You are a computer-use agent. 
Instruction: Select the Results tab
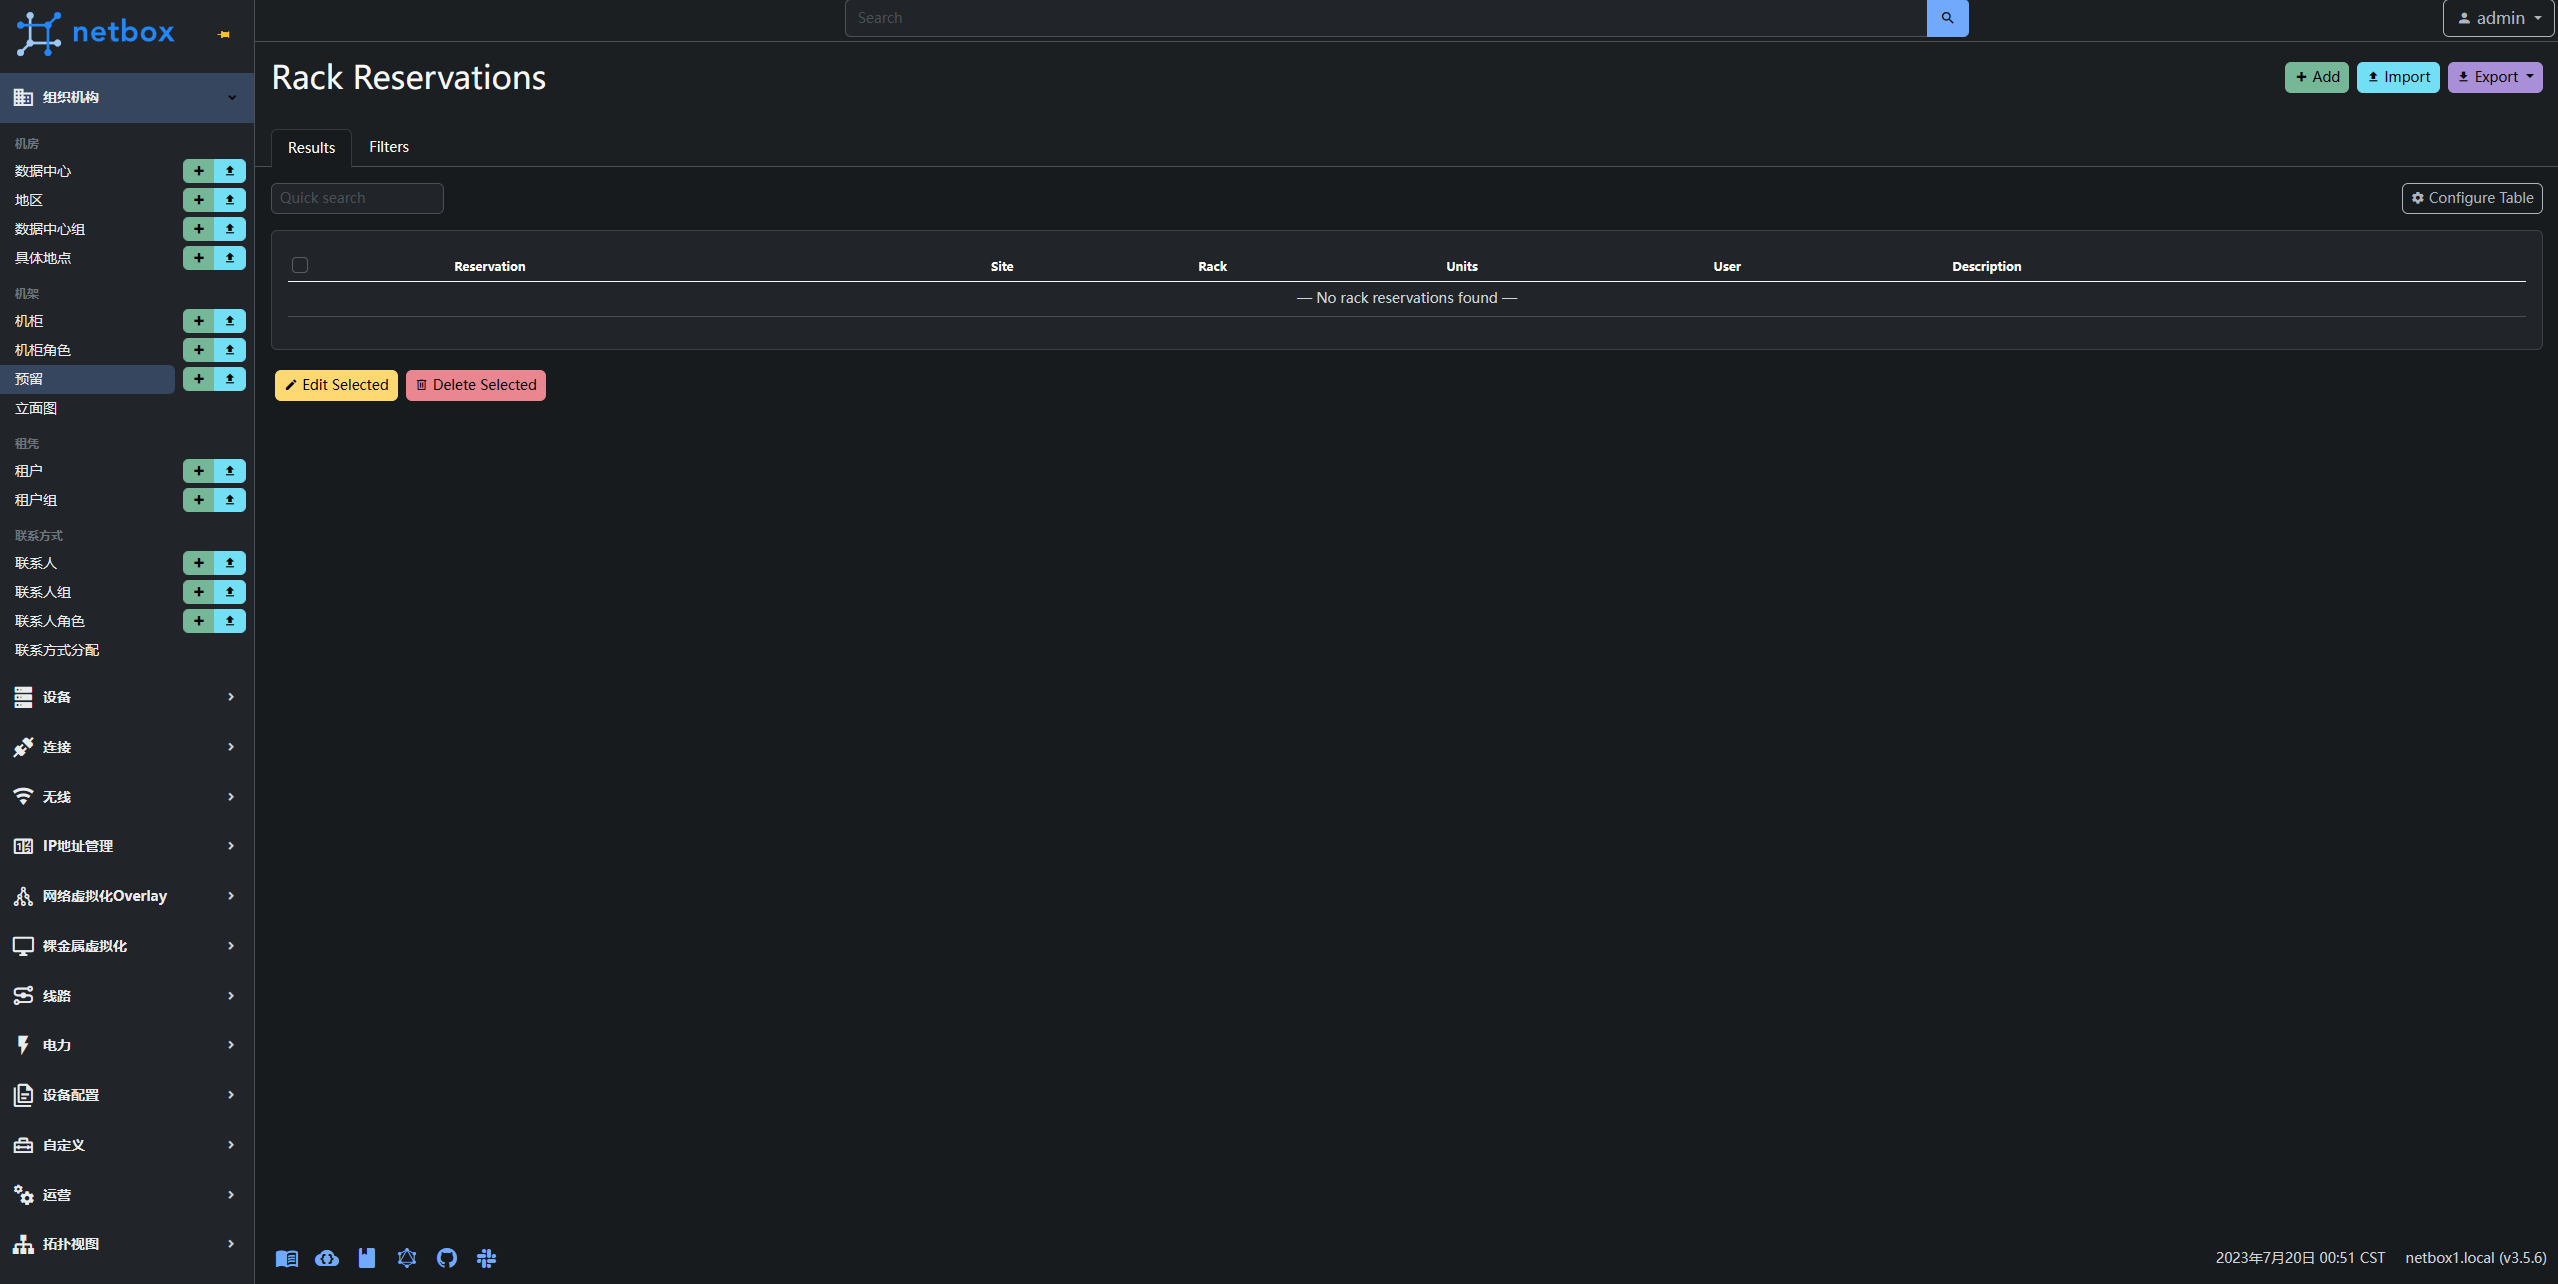pos(310,146)
